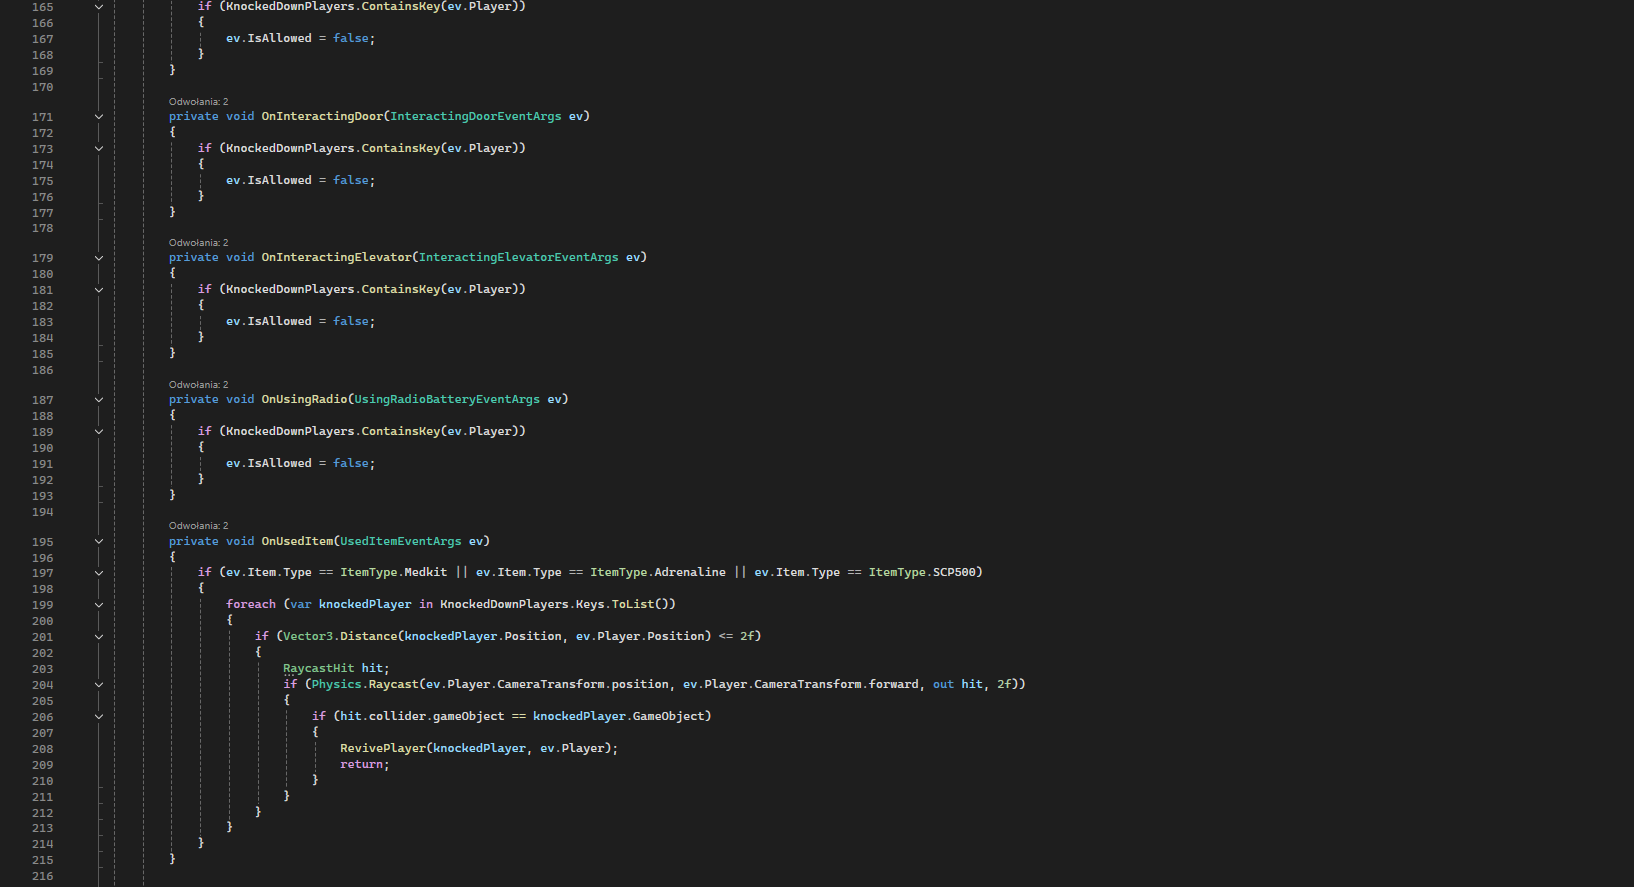
Task: Fold the foreach knockedPlayer loop block
Action: click(x=99, y=605)
